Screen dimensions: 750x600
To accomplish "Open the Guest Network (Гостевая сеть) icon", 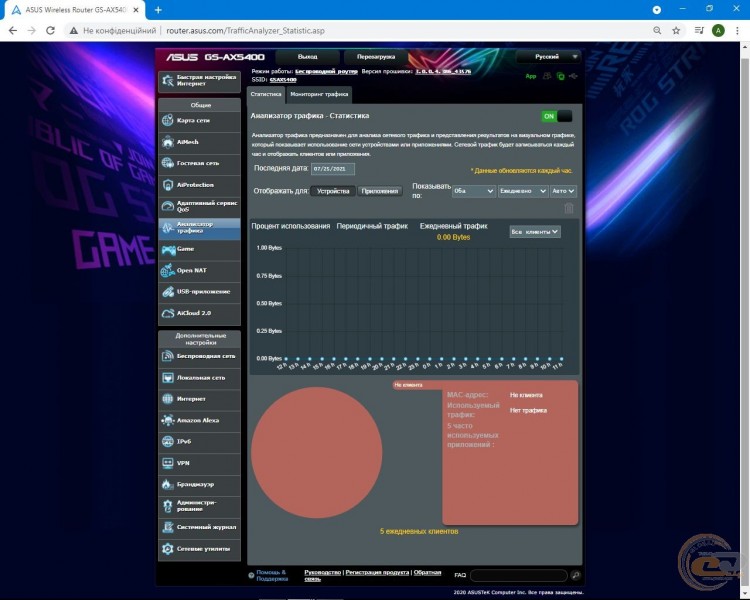I will click(x=167, y=163).
